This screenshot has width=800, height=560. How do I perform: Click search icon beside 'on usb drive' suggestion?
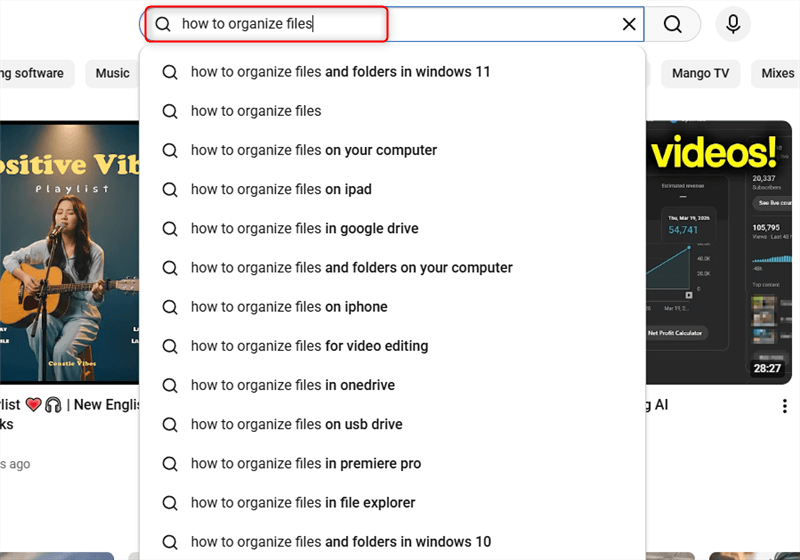tap(170, 425)
